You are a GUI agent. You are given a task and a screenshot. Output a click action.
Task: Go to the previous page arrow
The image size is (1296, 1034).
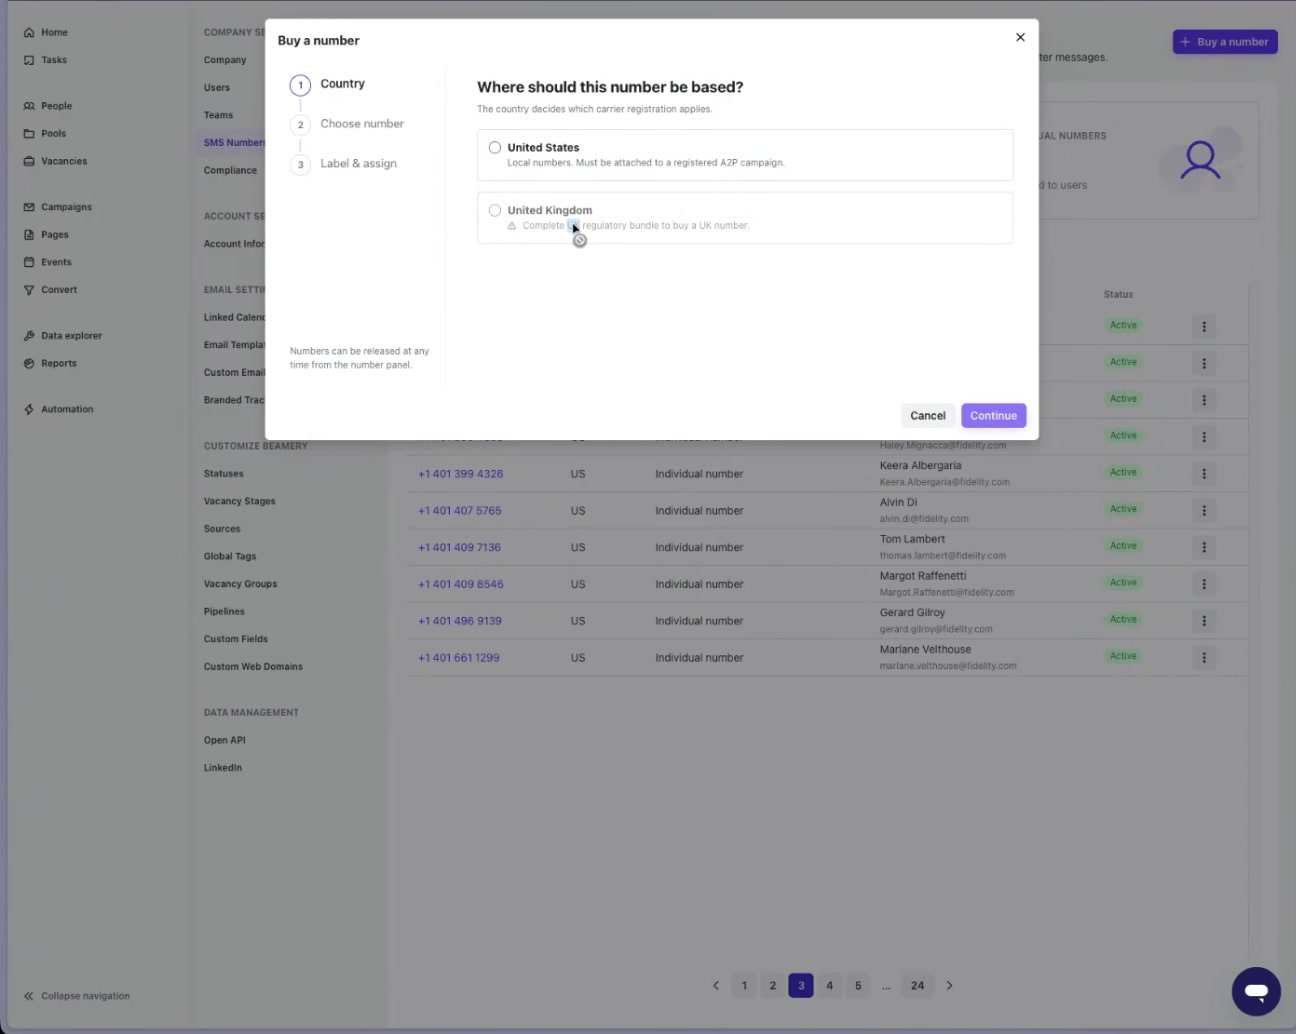(x=716, y=986)
